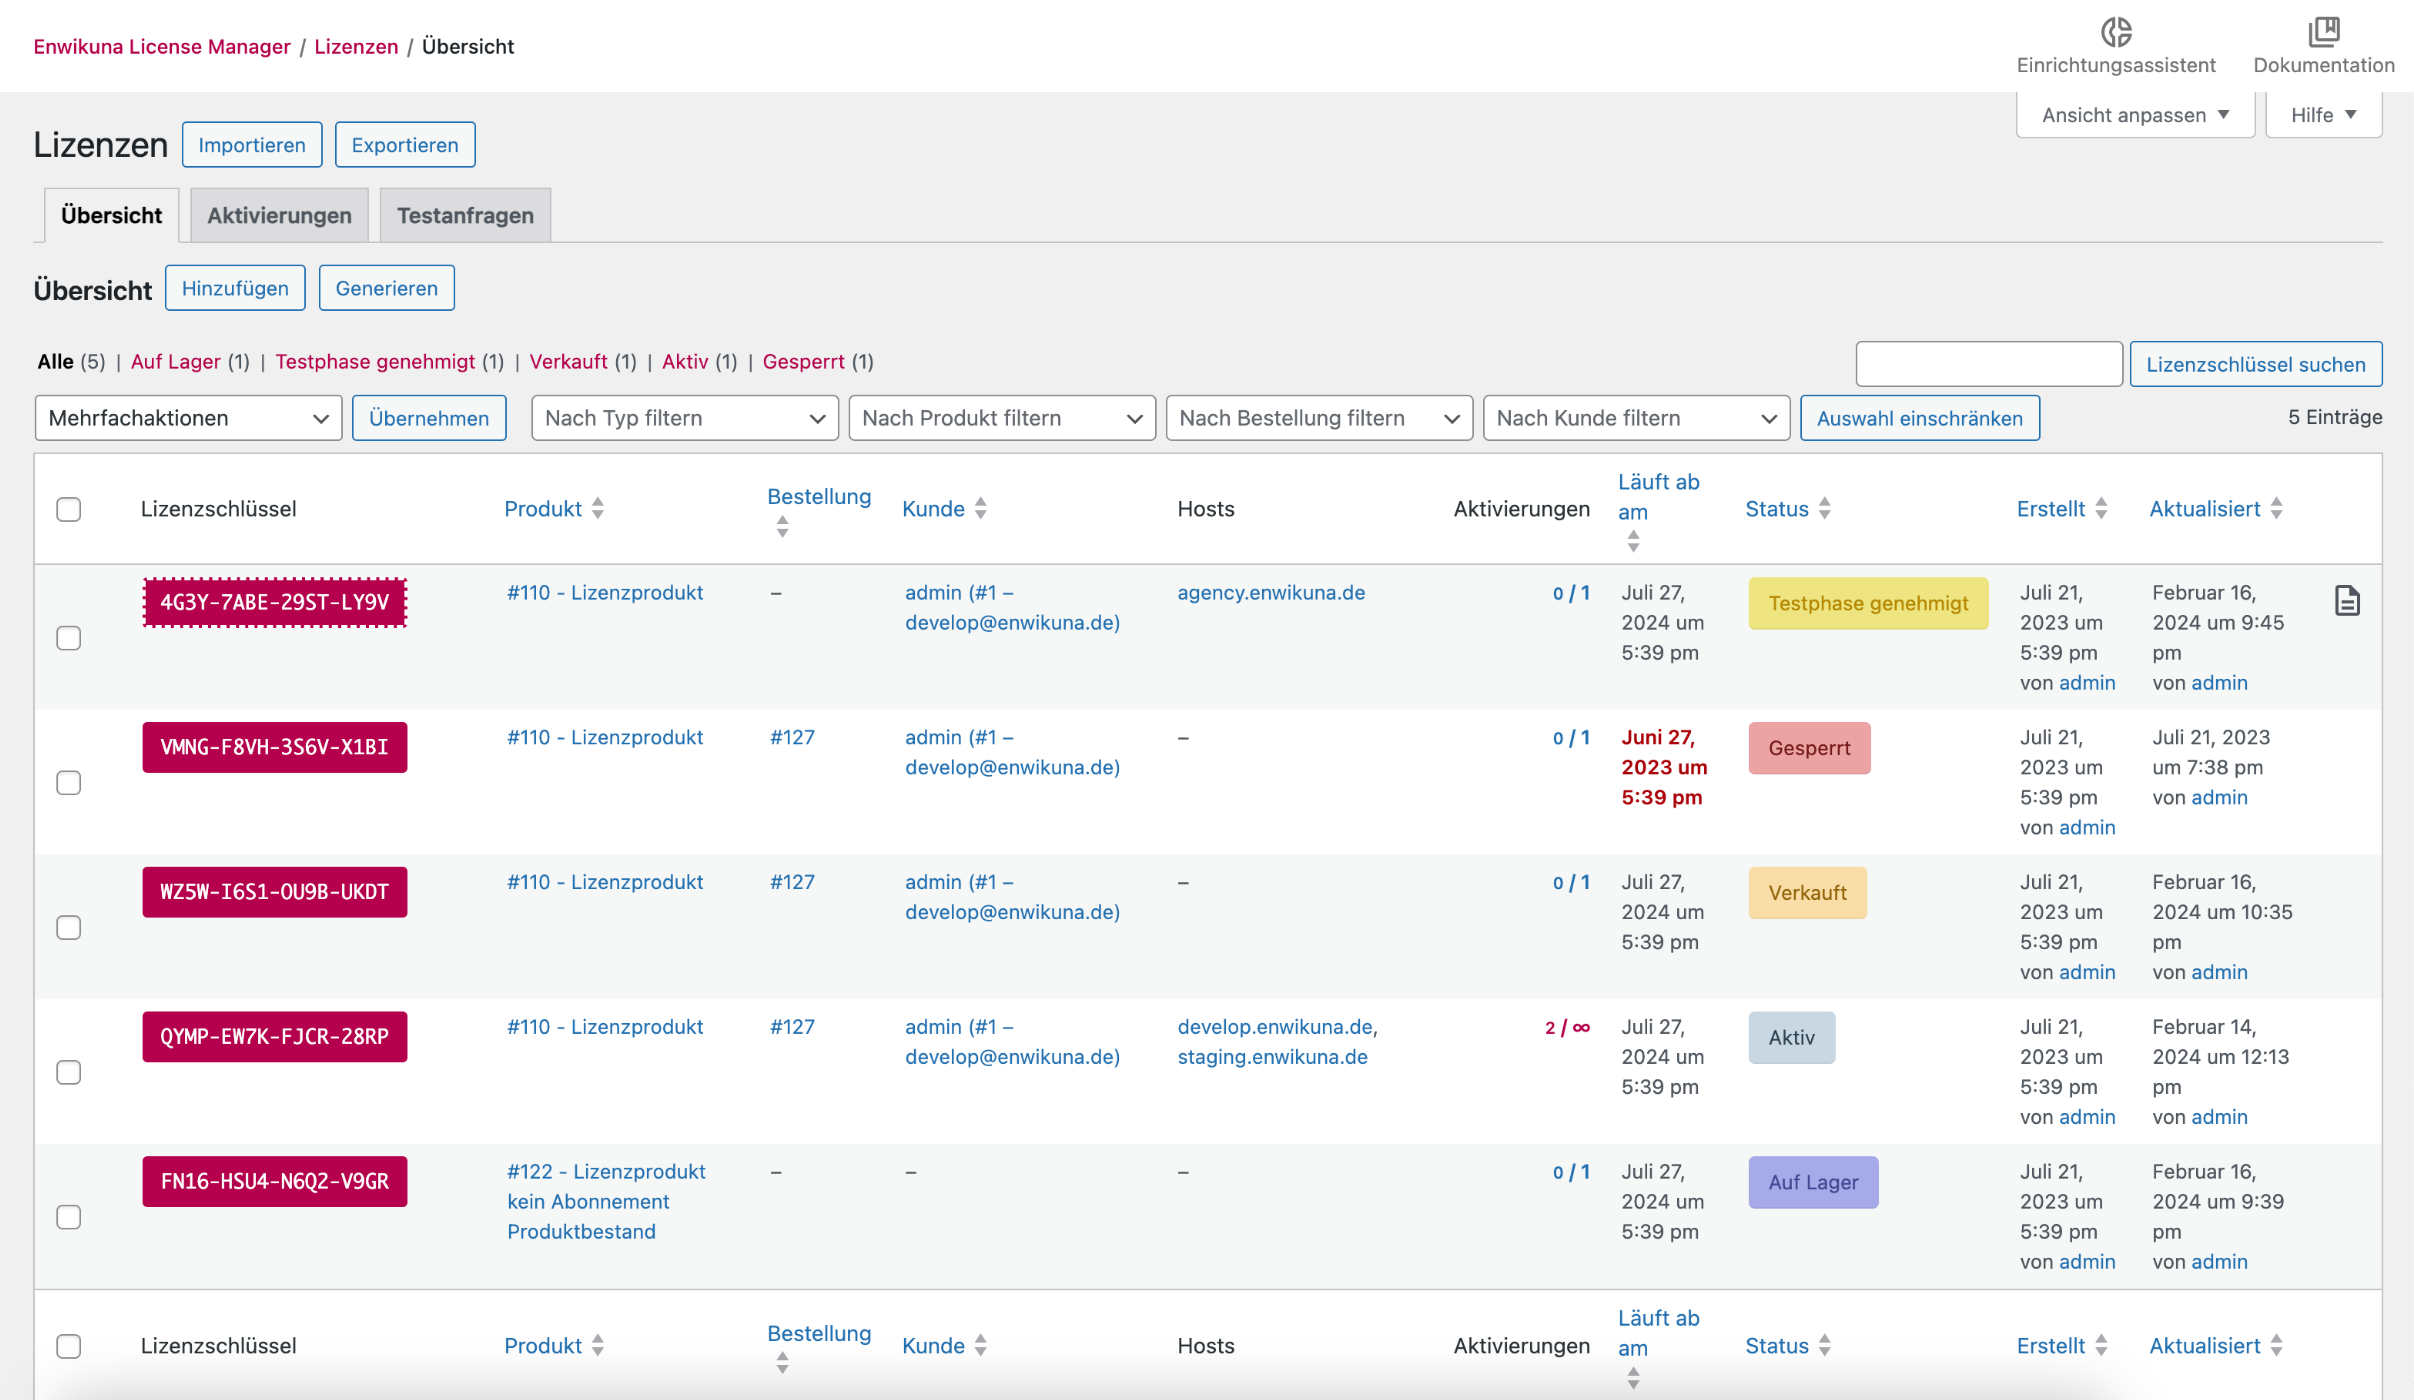Click the license key search field

coord(1989,364)
